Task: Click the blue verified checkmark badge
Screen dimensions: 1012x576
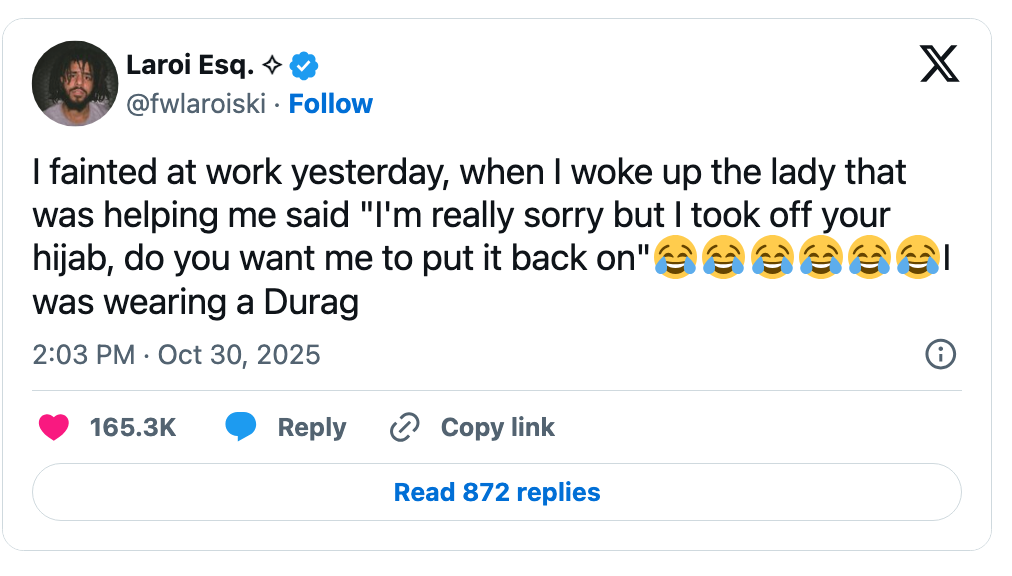Action: pyautogui.click(x=302, y=64)
